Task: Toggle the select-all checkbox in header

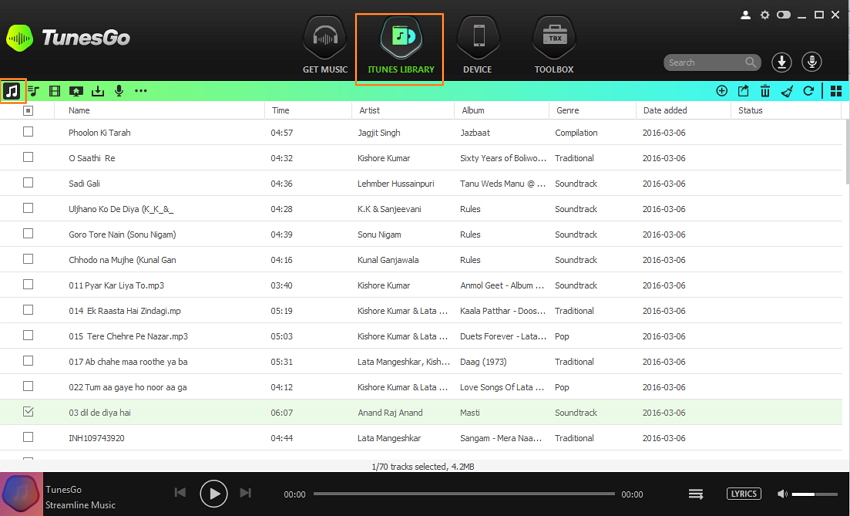Action: click(x=28, y=111)
